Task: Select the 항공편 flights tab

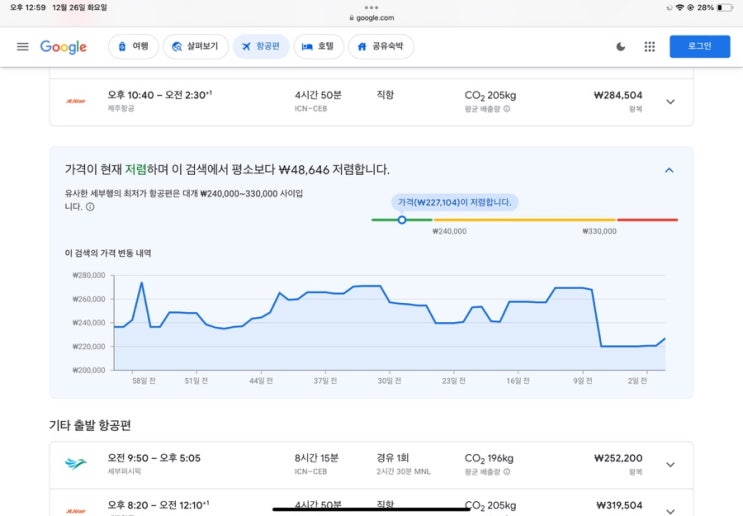Action: (x=261, y=46)
